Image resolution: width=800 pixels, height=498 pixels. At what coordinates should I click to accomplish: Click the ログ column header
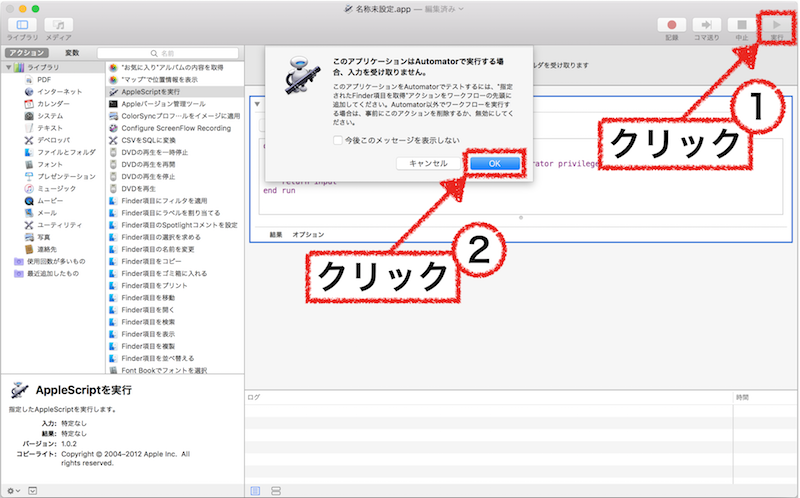click(x=254, y=397)
